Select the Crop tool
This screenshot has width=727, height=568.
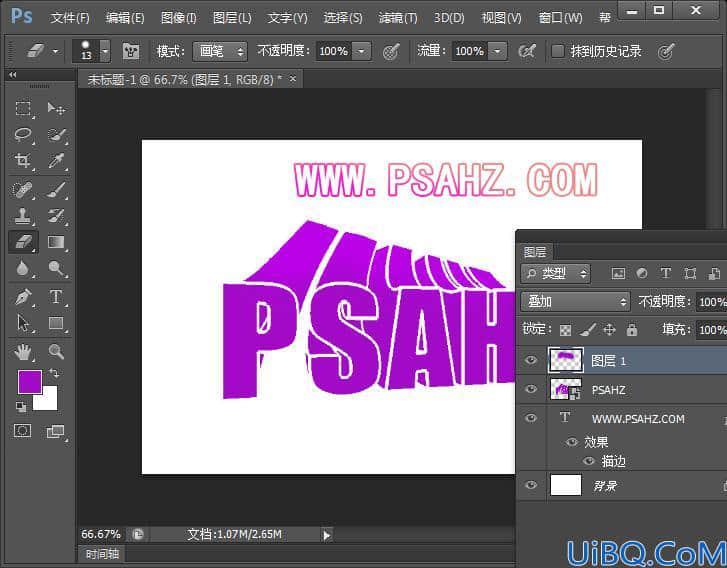[23, 160]
